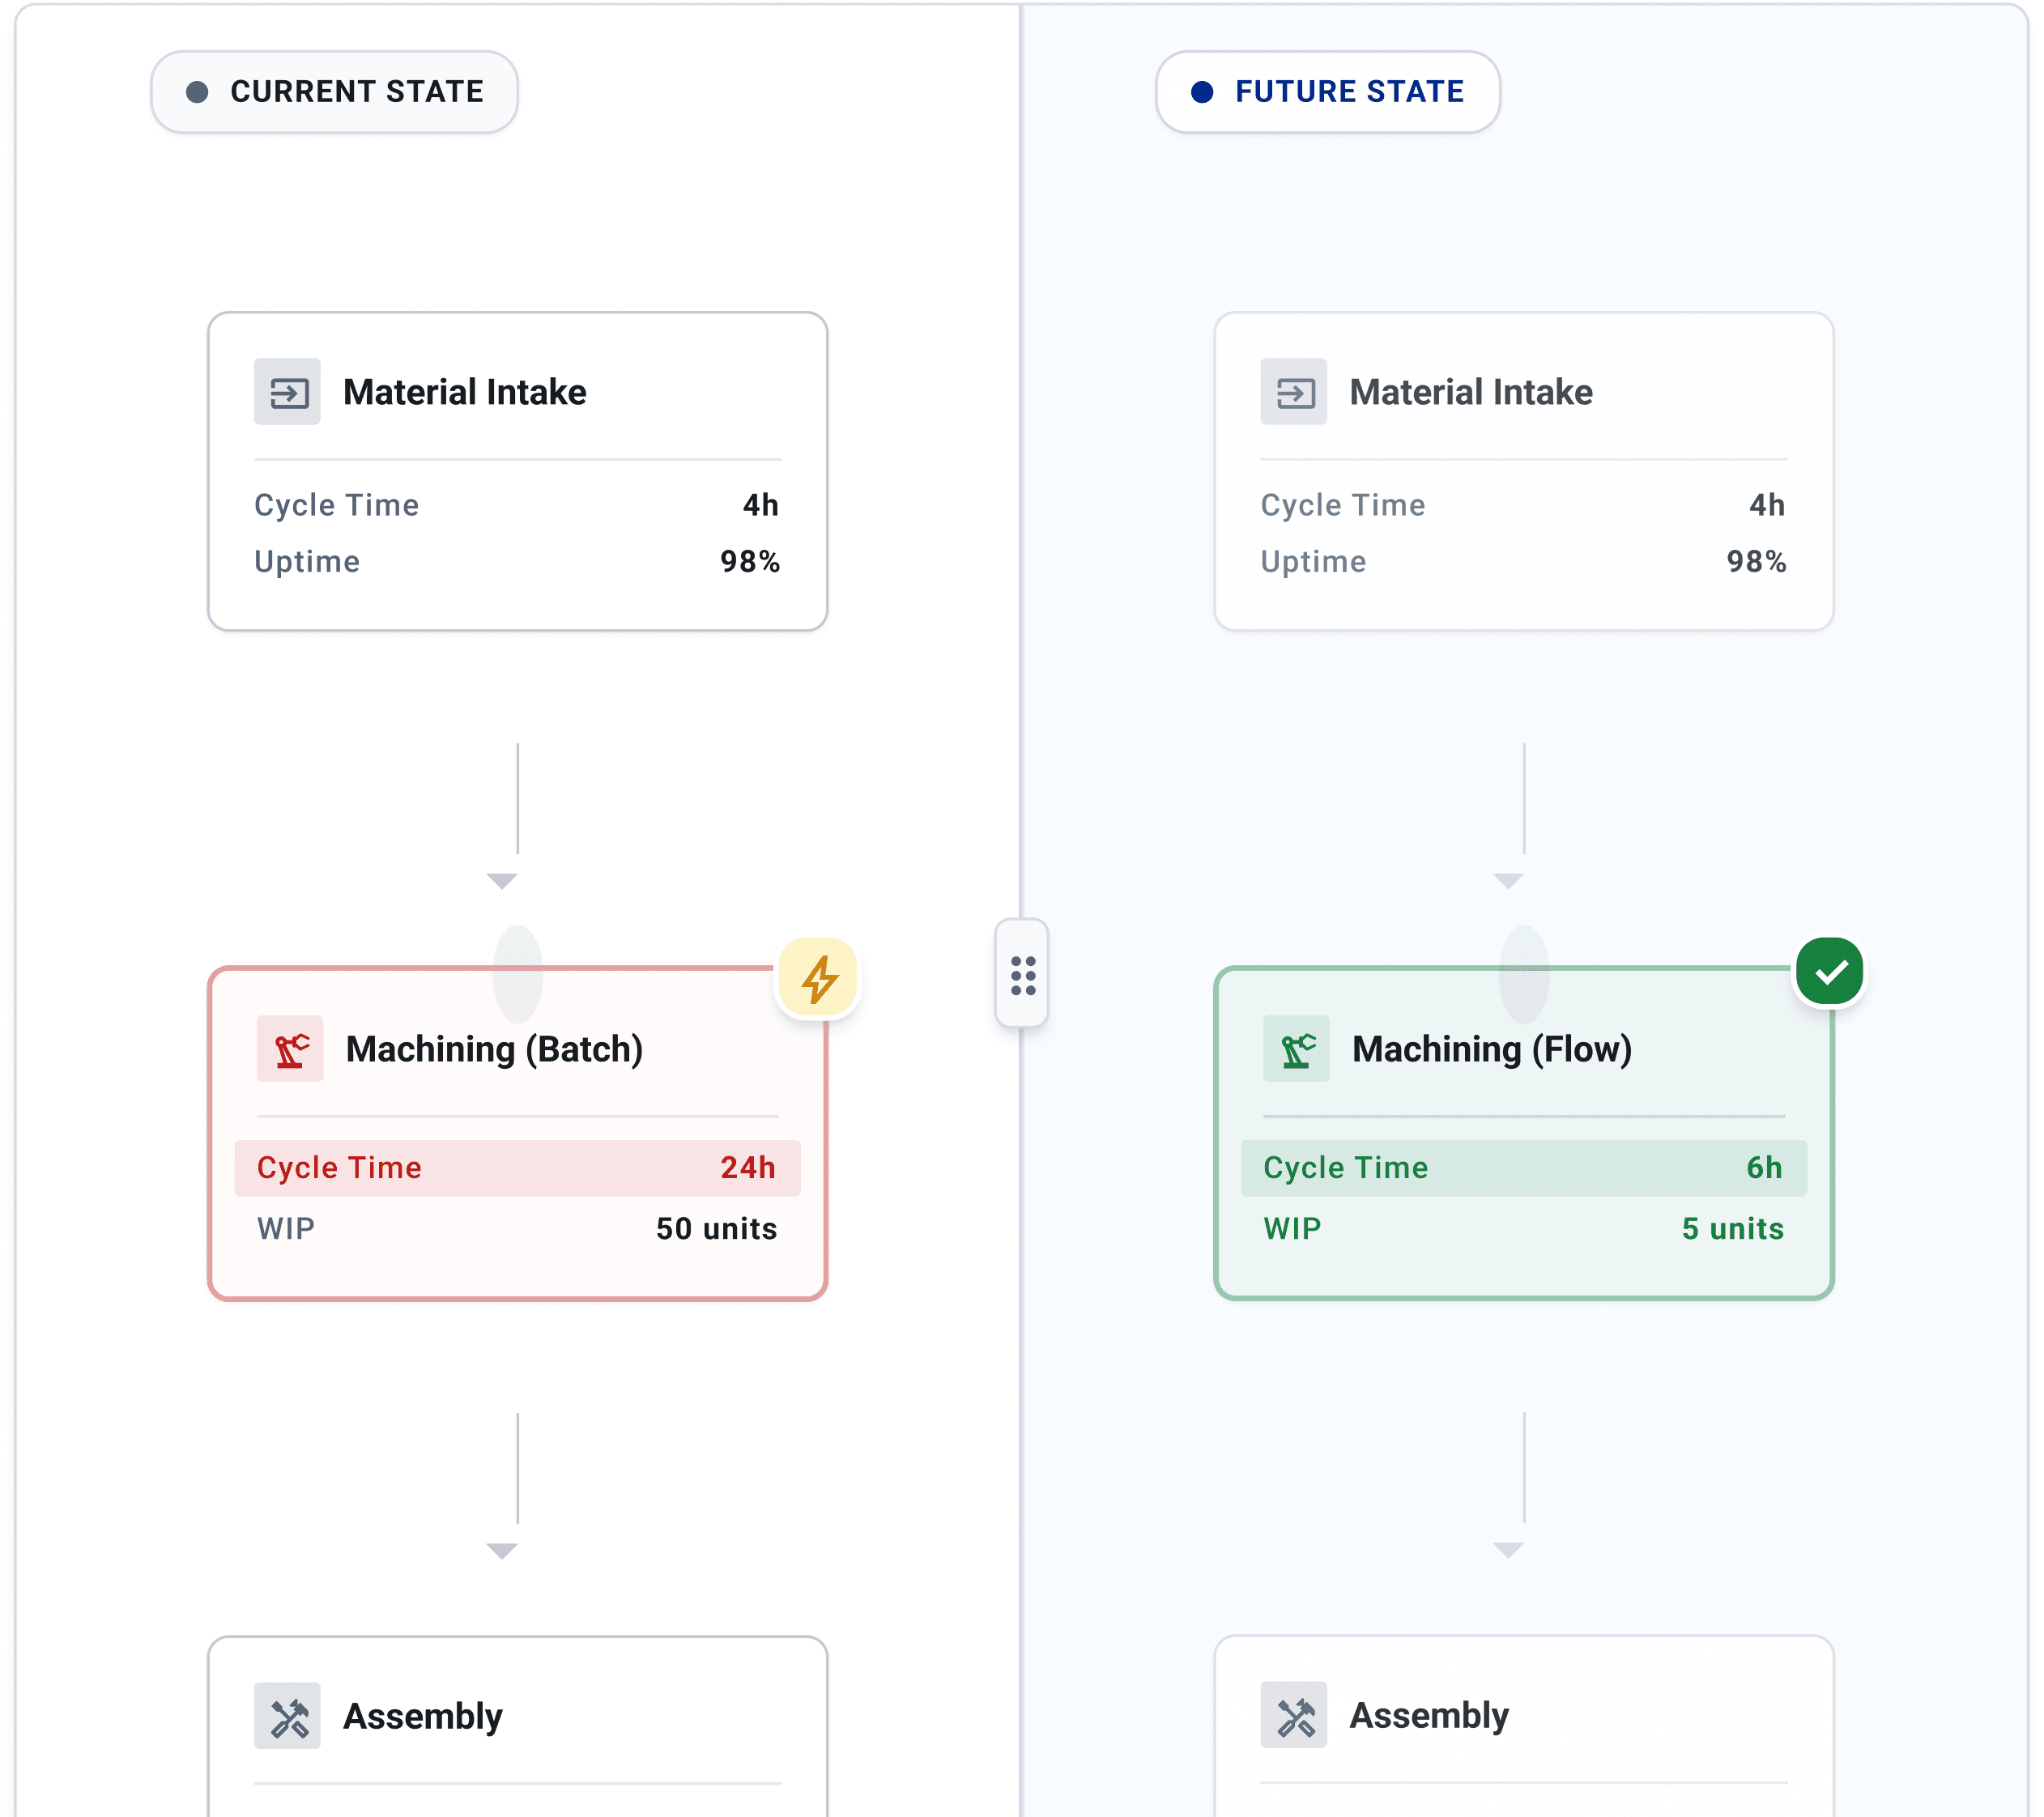Click the Material Intake title in Current State
Viewport: 2044px width, 1817px height.
tap(465, 392)
